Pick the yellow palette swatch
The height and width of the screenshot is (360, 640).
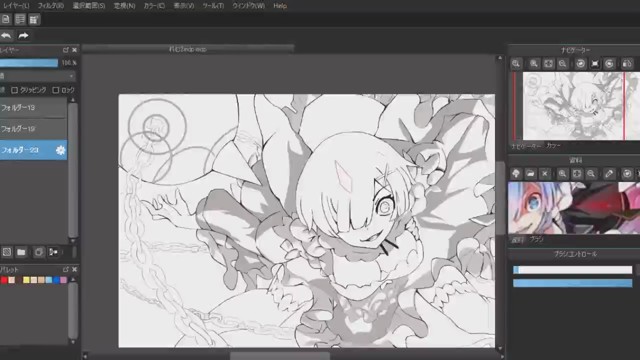tap(27, 280)
